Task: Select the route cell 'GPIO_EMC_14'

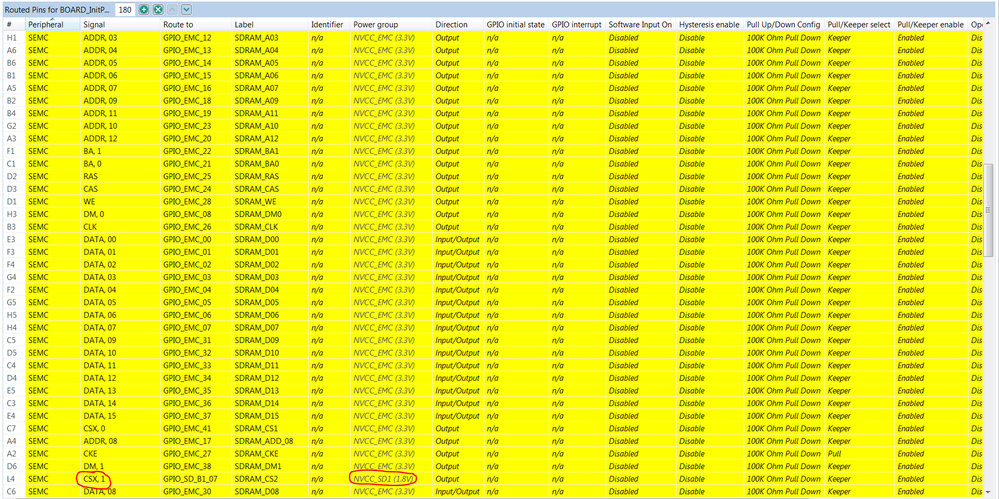Action: (x=187, y=63)
